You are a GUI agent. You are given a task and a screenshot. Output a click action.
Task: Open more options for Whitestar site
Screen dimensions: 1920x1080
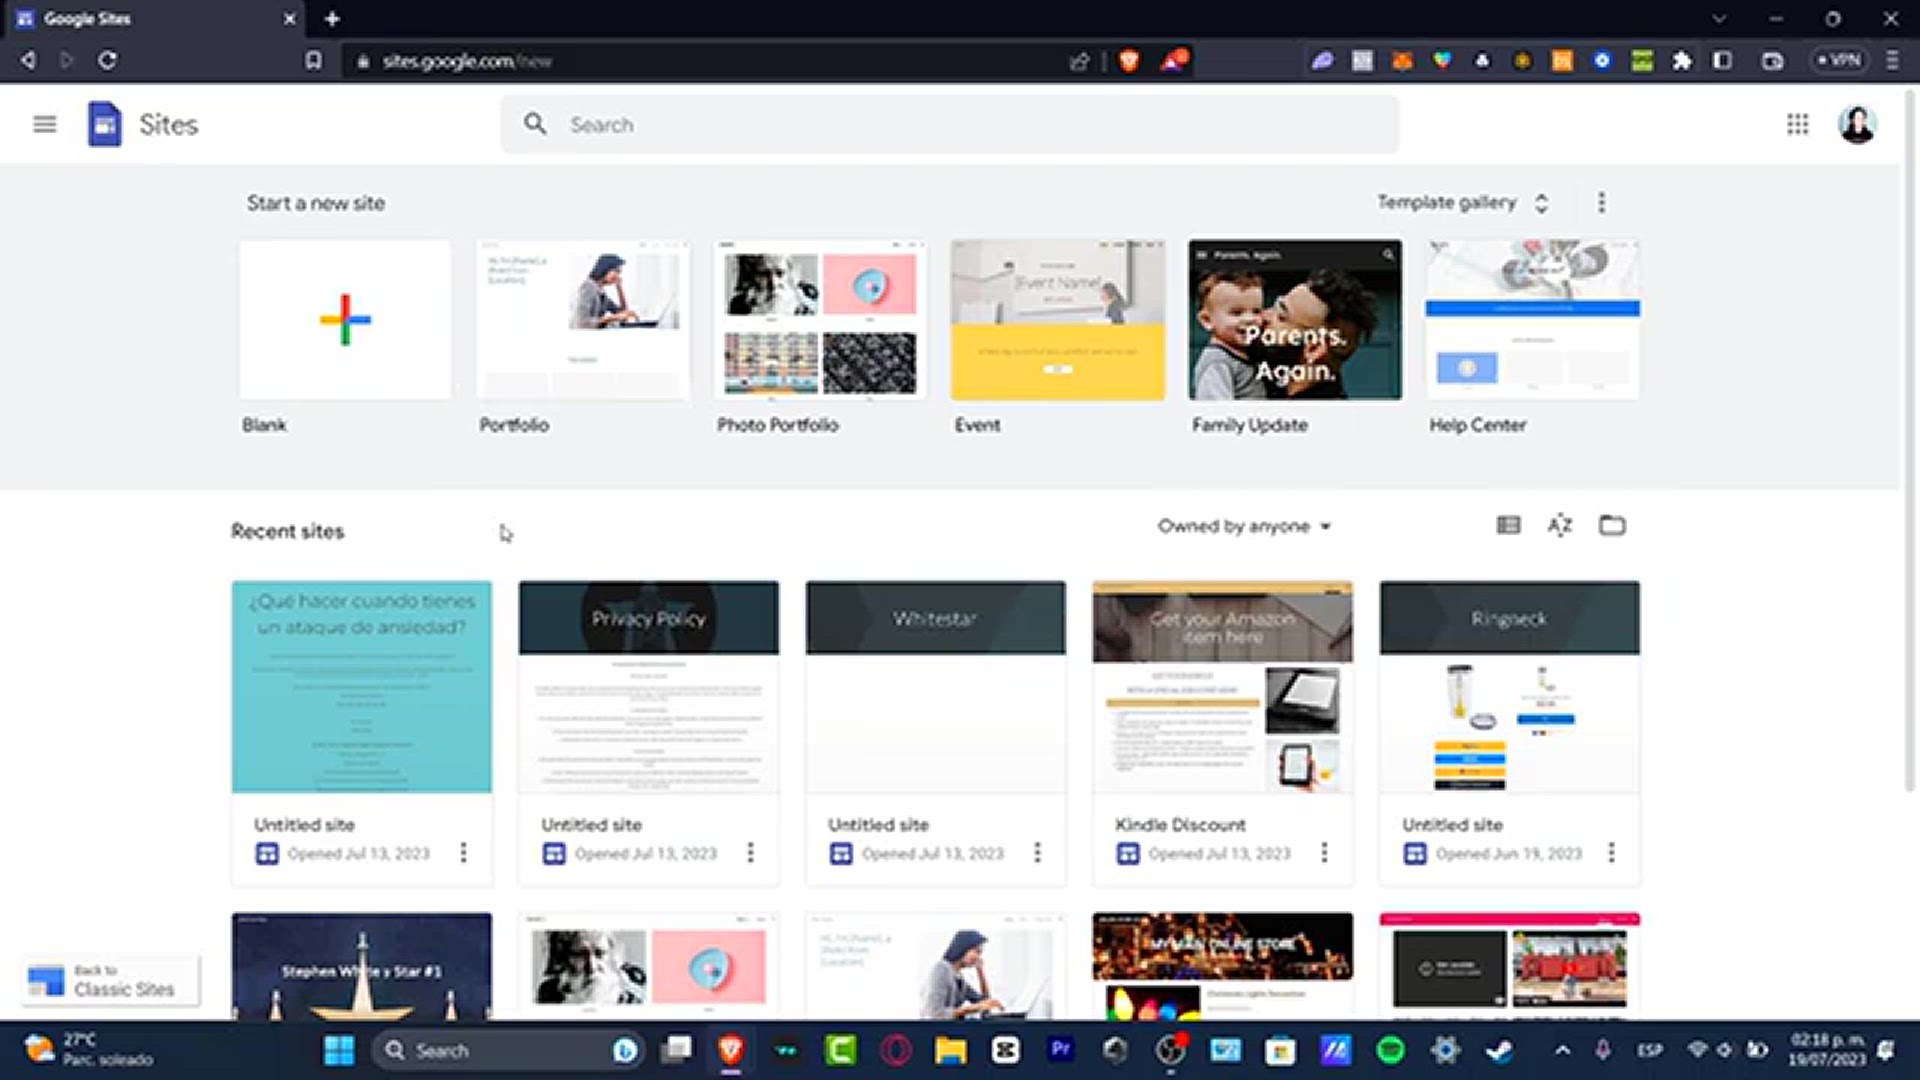(1037, 852)
